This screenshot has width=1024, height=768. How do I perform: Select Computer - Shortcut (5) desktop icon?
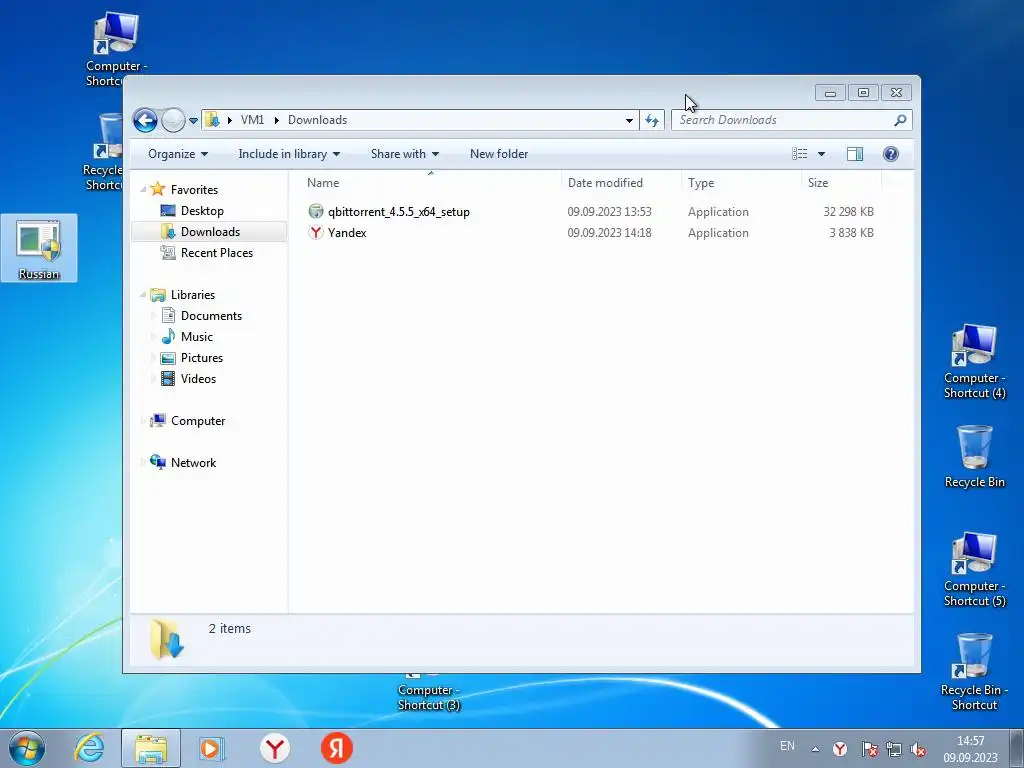[974, 569]
